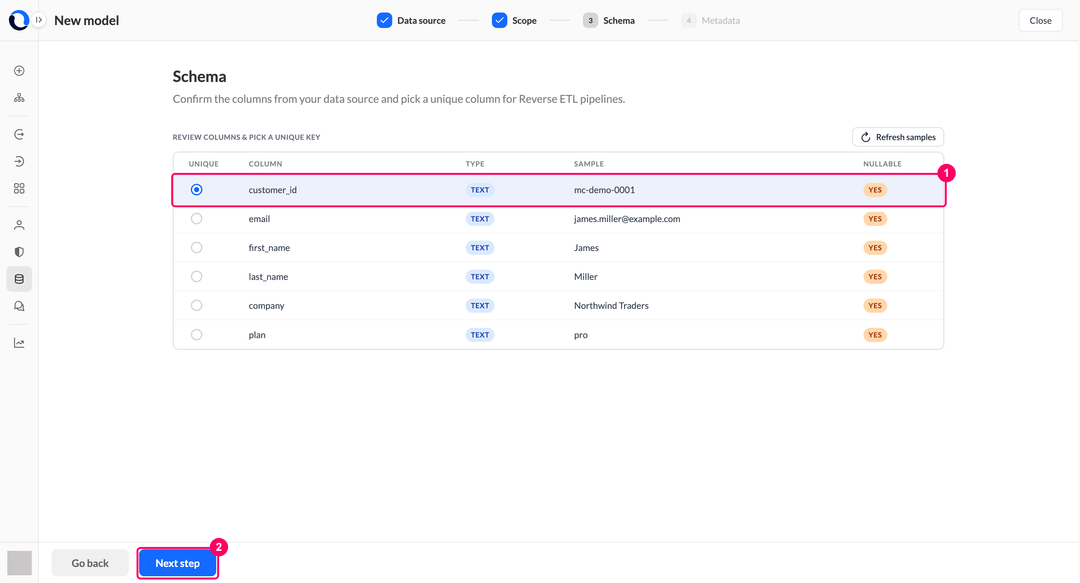Click the Schema step in the wizard
The image size is (1080, 583).
pos(609,21)
